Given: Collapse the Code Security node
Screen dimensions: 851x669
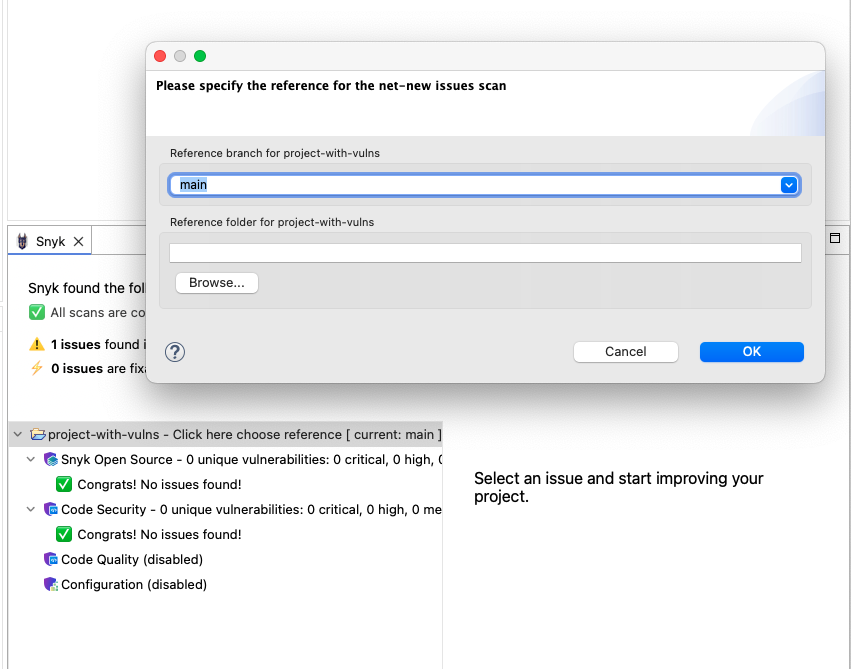Looking at the screenshot, I should (x=31, y=510).
